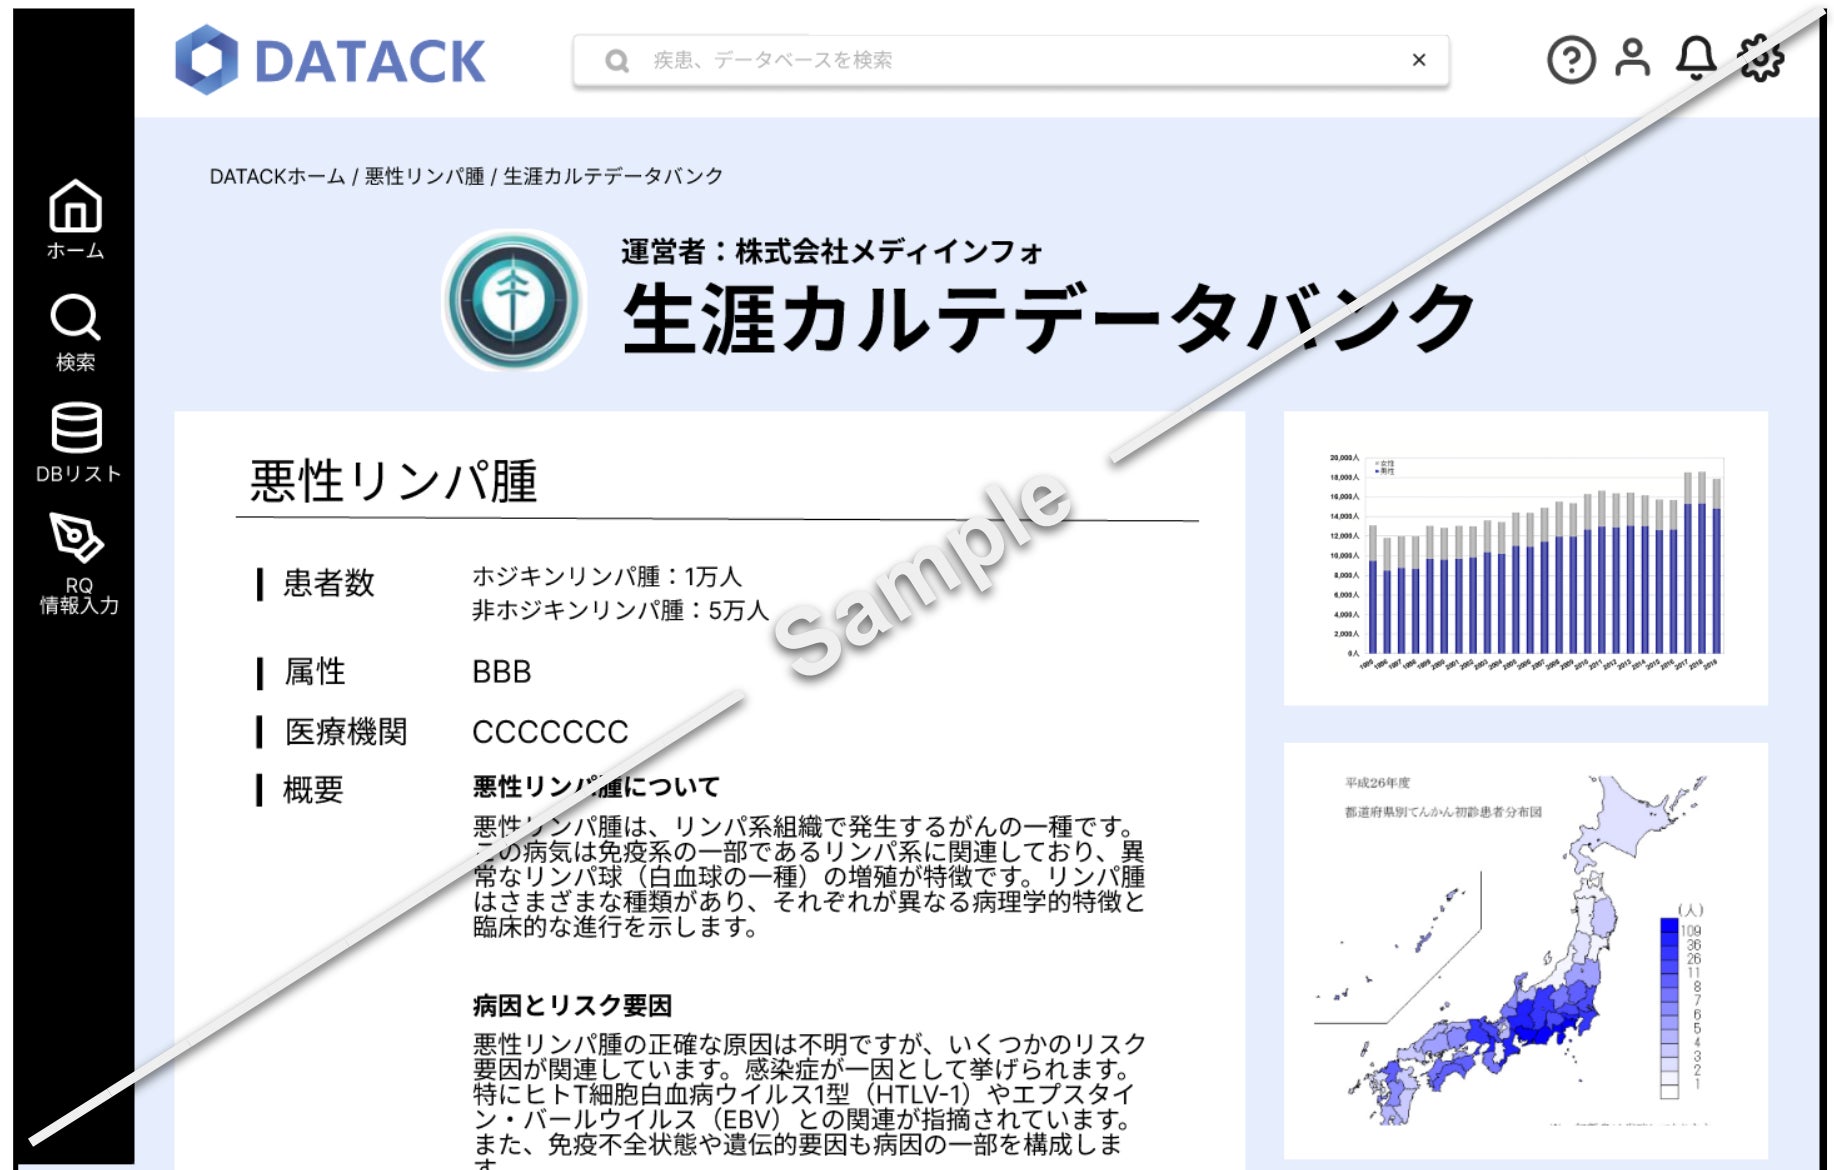The height and width of the screenshot is (1170, 1834).
Task: Click the 運営者：株式会社メディインフォ text
Action: click(831, 251)
